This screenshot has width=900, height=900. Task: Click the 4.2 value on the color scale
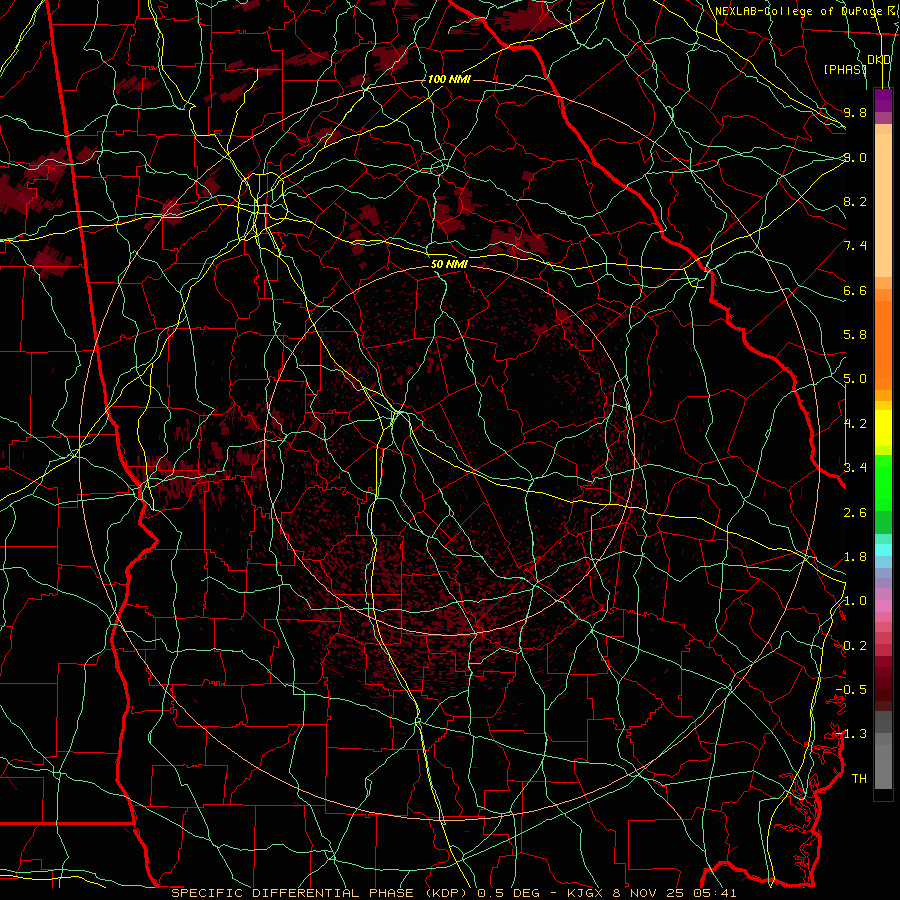point(855,424)
